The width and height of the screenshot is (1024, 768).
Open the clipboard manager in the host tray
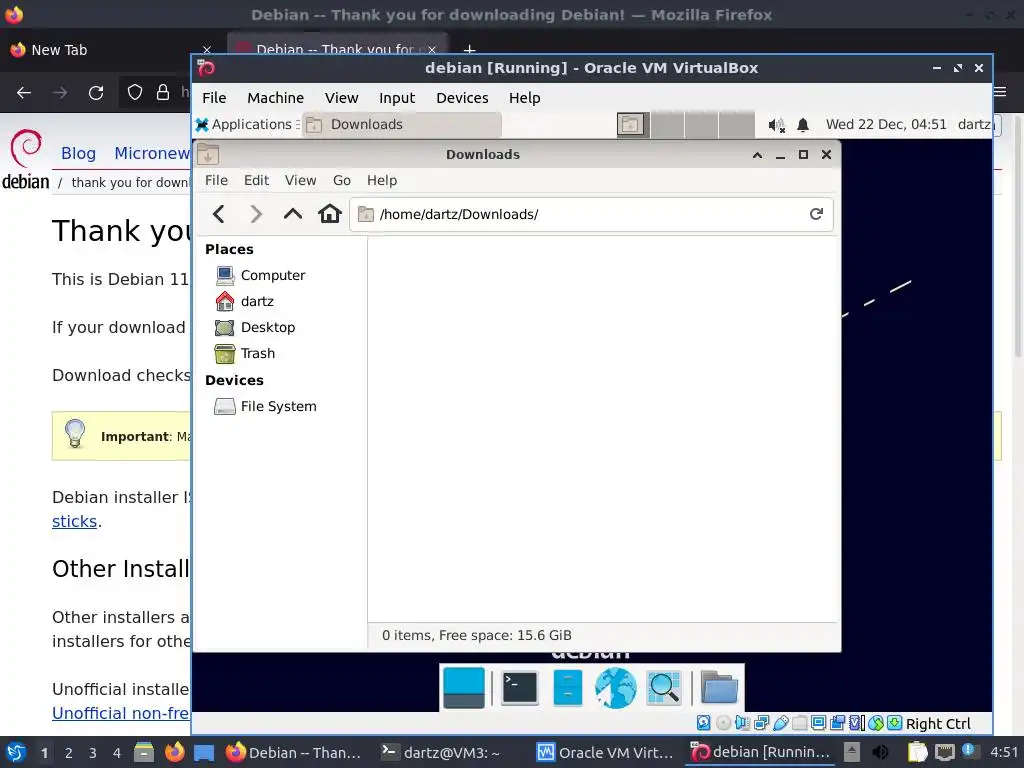click(918, 752)
